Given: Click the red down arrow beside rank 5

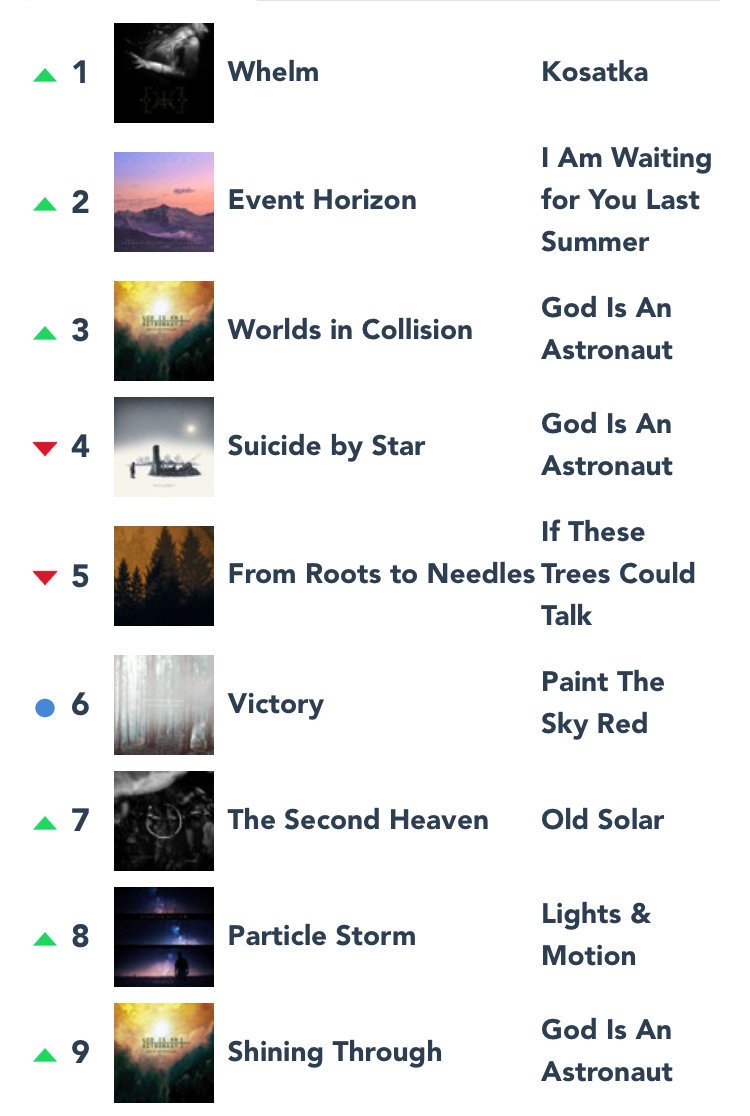Looking at the screenshot, I should [x=45, y=577].
